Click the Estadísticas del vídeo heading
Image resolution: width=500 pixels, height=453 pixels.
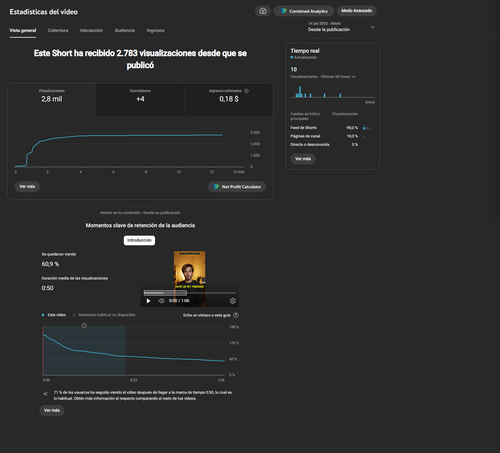click(x=44, y=12)
